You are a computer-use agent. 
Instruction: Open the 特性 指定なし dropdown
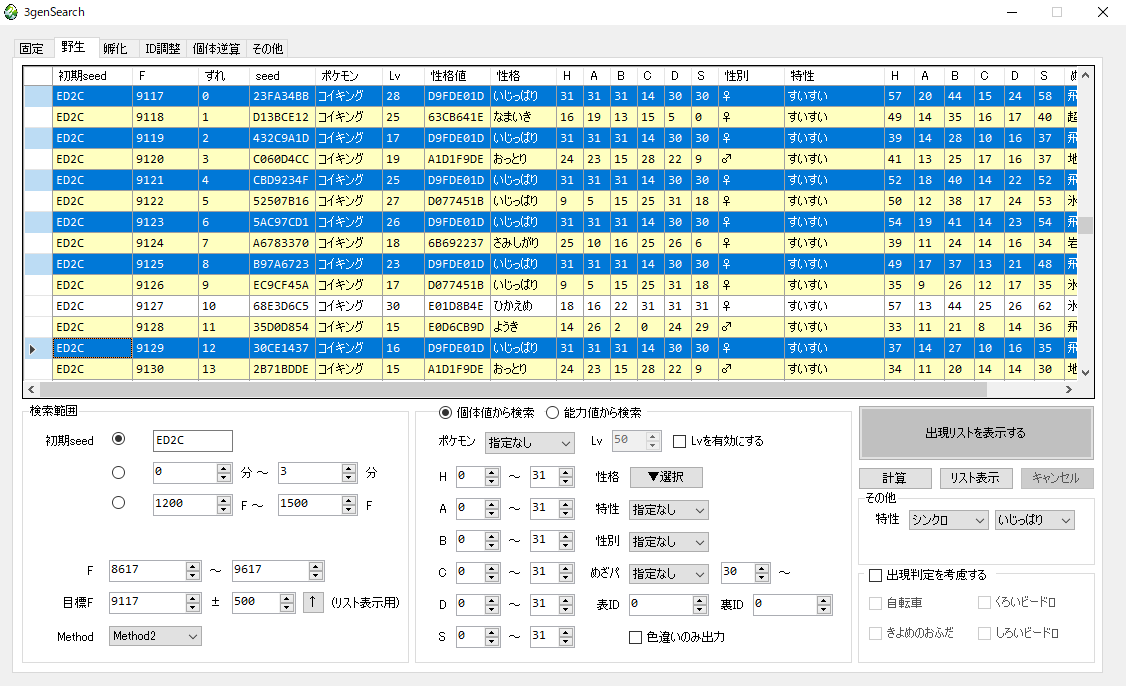669,510
